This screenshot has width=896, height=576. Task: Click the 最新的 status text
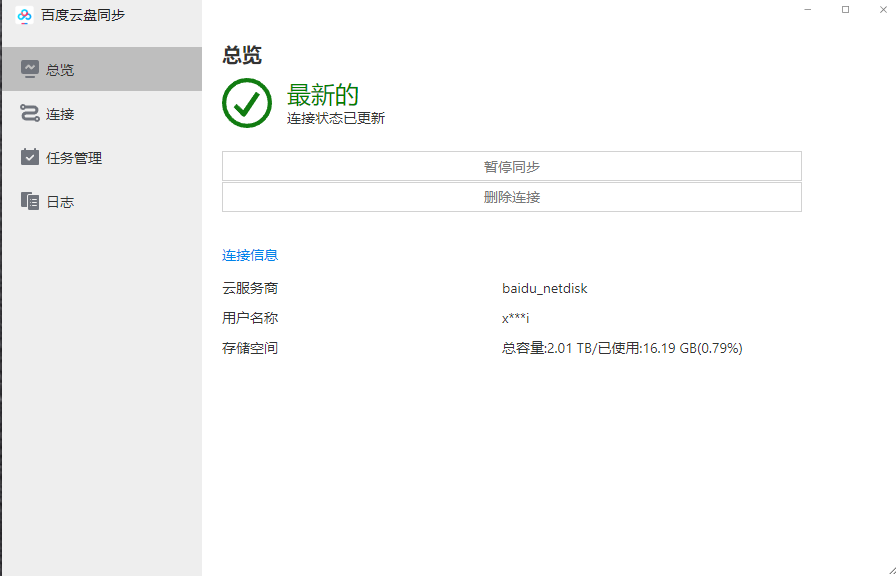[x=322, y=95]
